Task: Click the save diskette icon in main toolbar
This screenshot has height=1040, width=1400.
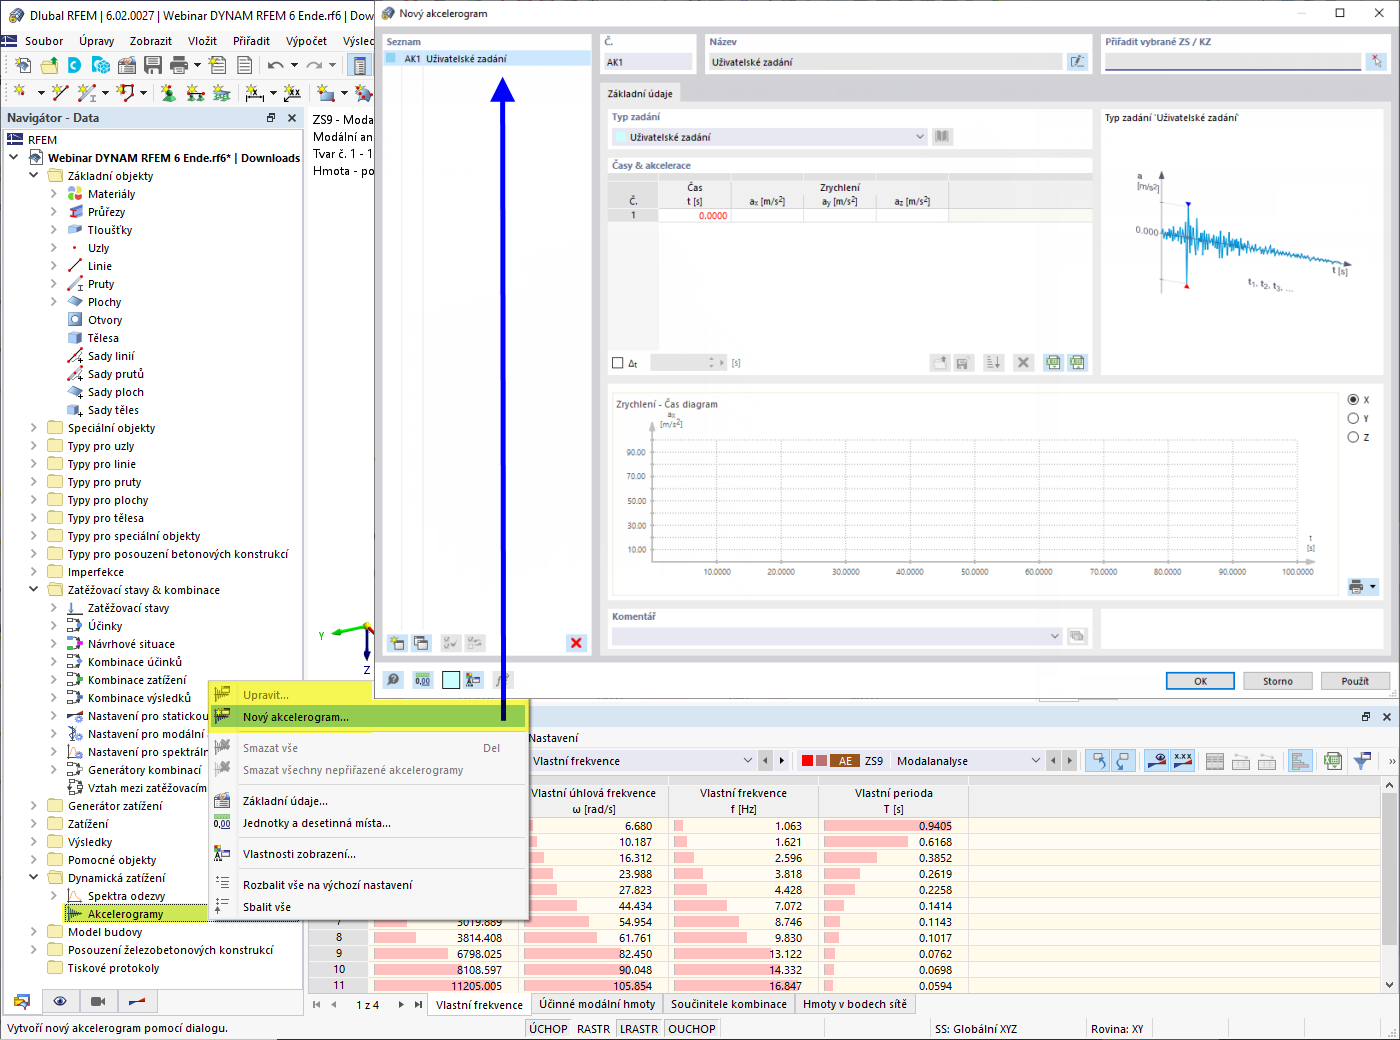Action: (153, 65)
